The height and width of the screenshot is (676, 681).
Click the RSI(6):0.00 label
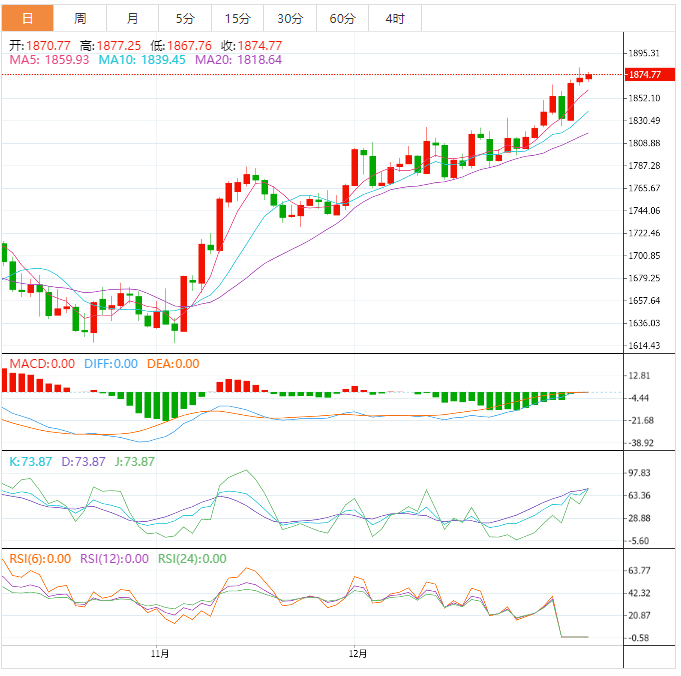pyautogui.click(x=40, y=559)
